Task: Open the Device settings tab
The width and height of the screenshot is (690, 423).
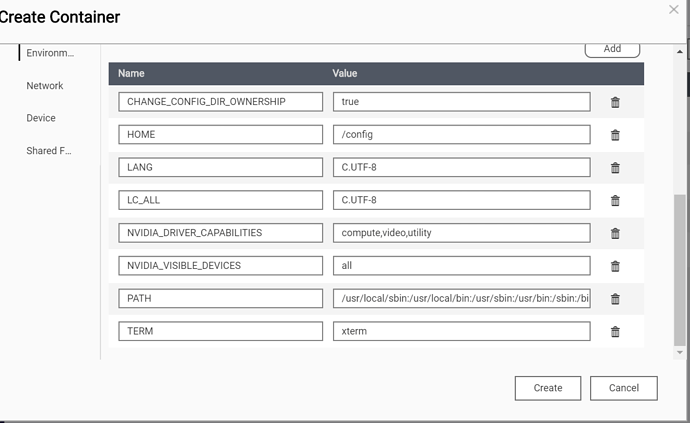Action: tap(41, 118)
